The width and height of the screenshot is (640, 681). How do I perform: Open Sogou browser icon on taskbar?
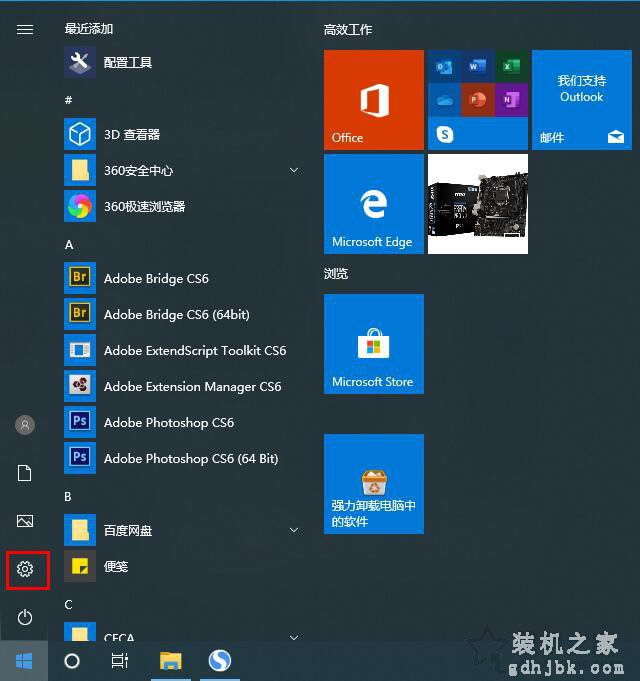click(220, 661)
